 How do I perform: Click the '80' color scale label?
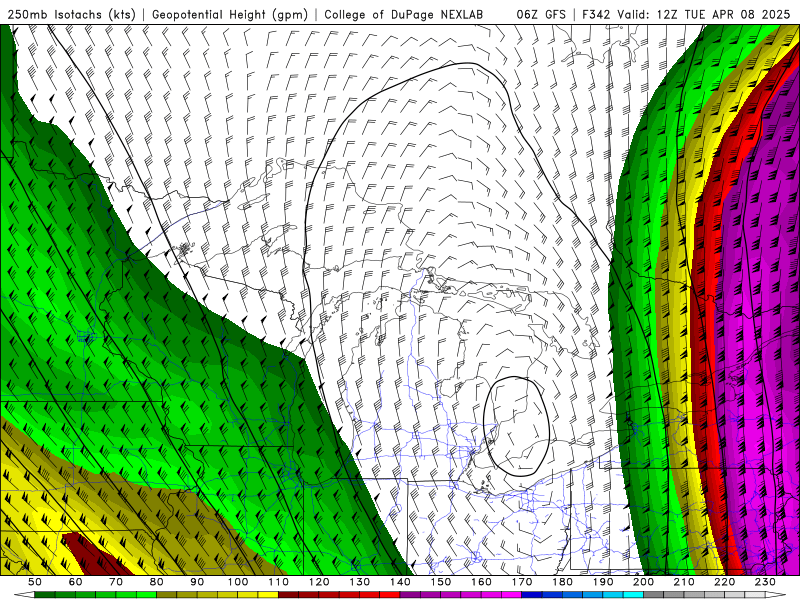[x=157, y=582]
